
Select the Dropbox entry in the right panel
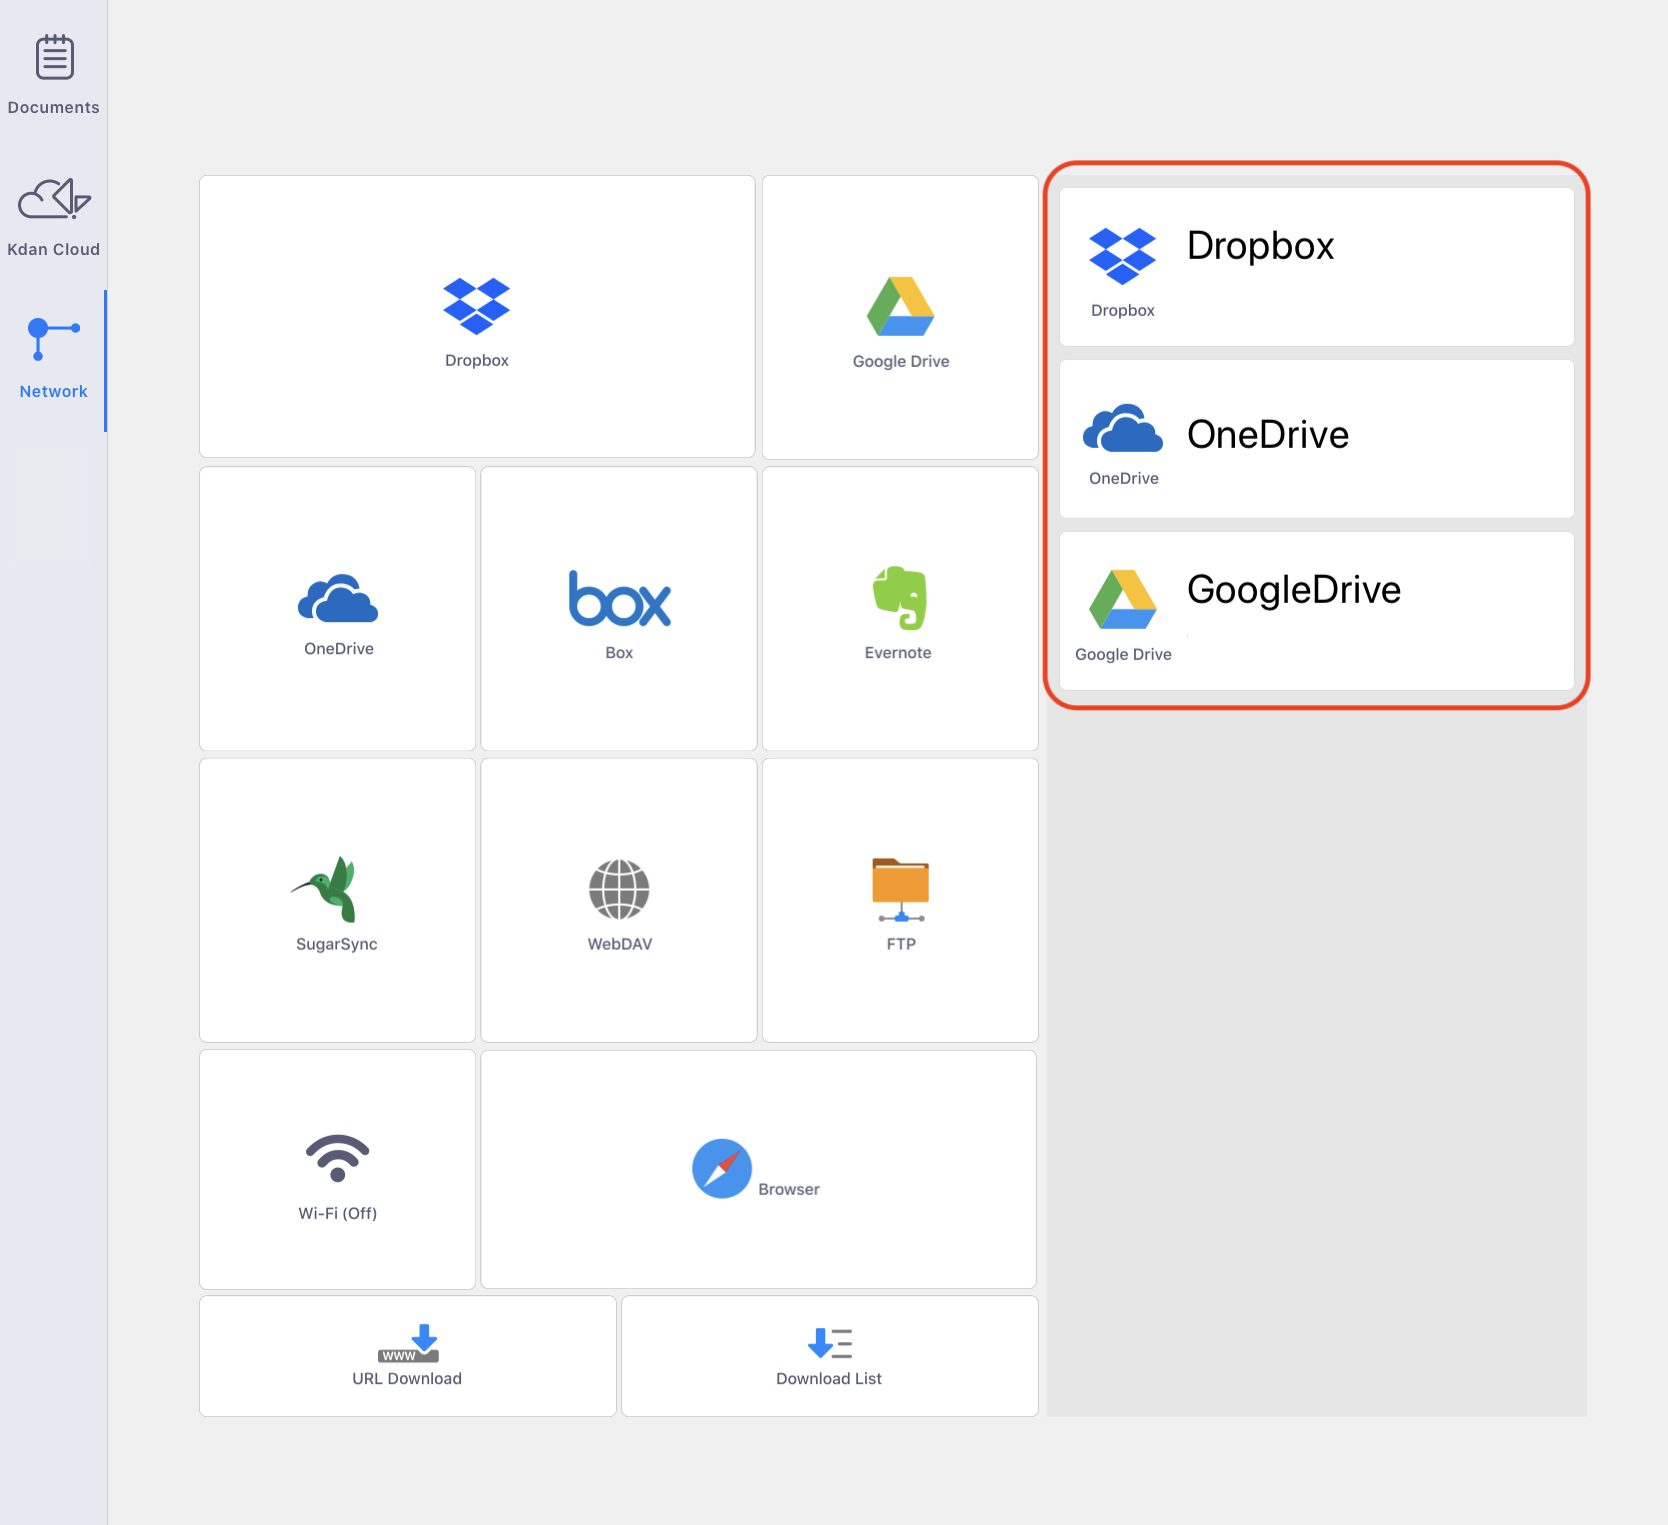point(1317,267)
